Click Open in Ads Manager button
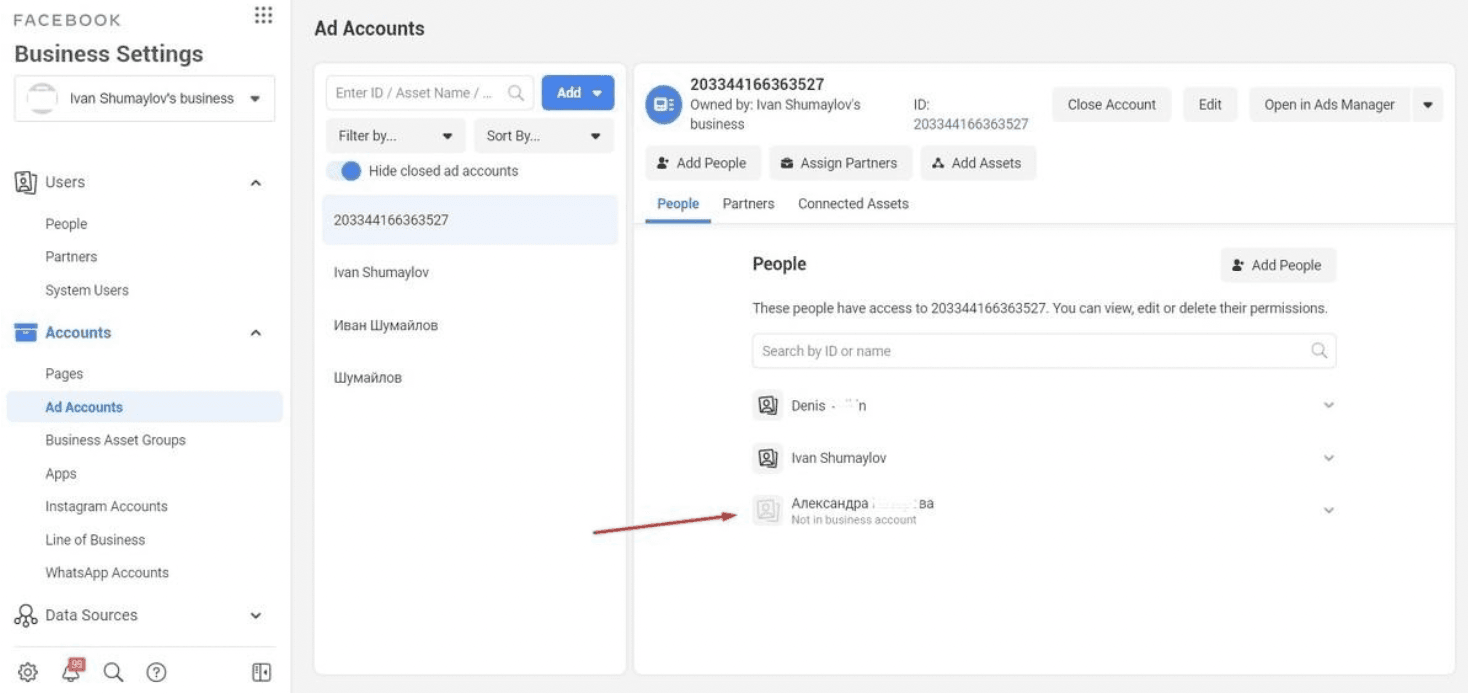This screenshot has height=694, width=1468. pyautogui.click(x=1329, y=105)
